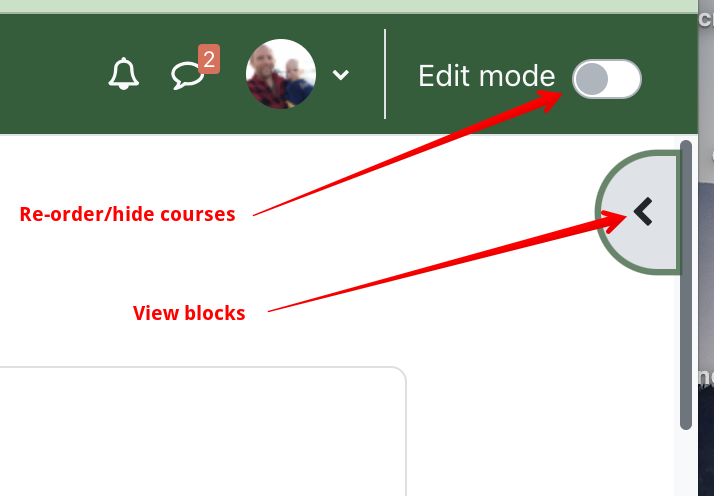Click the scrollbar track below the thumb

click(686, 462)
